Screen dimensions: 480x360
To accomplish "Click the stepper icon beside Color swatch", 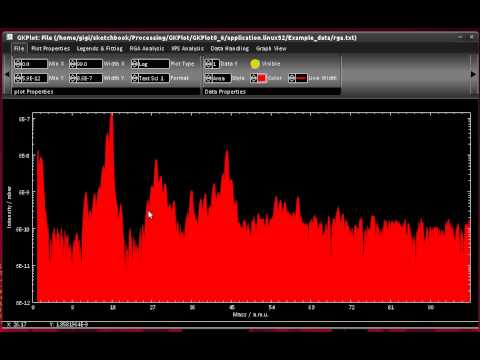I will click(x=254, y=78).
